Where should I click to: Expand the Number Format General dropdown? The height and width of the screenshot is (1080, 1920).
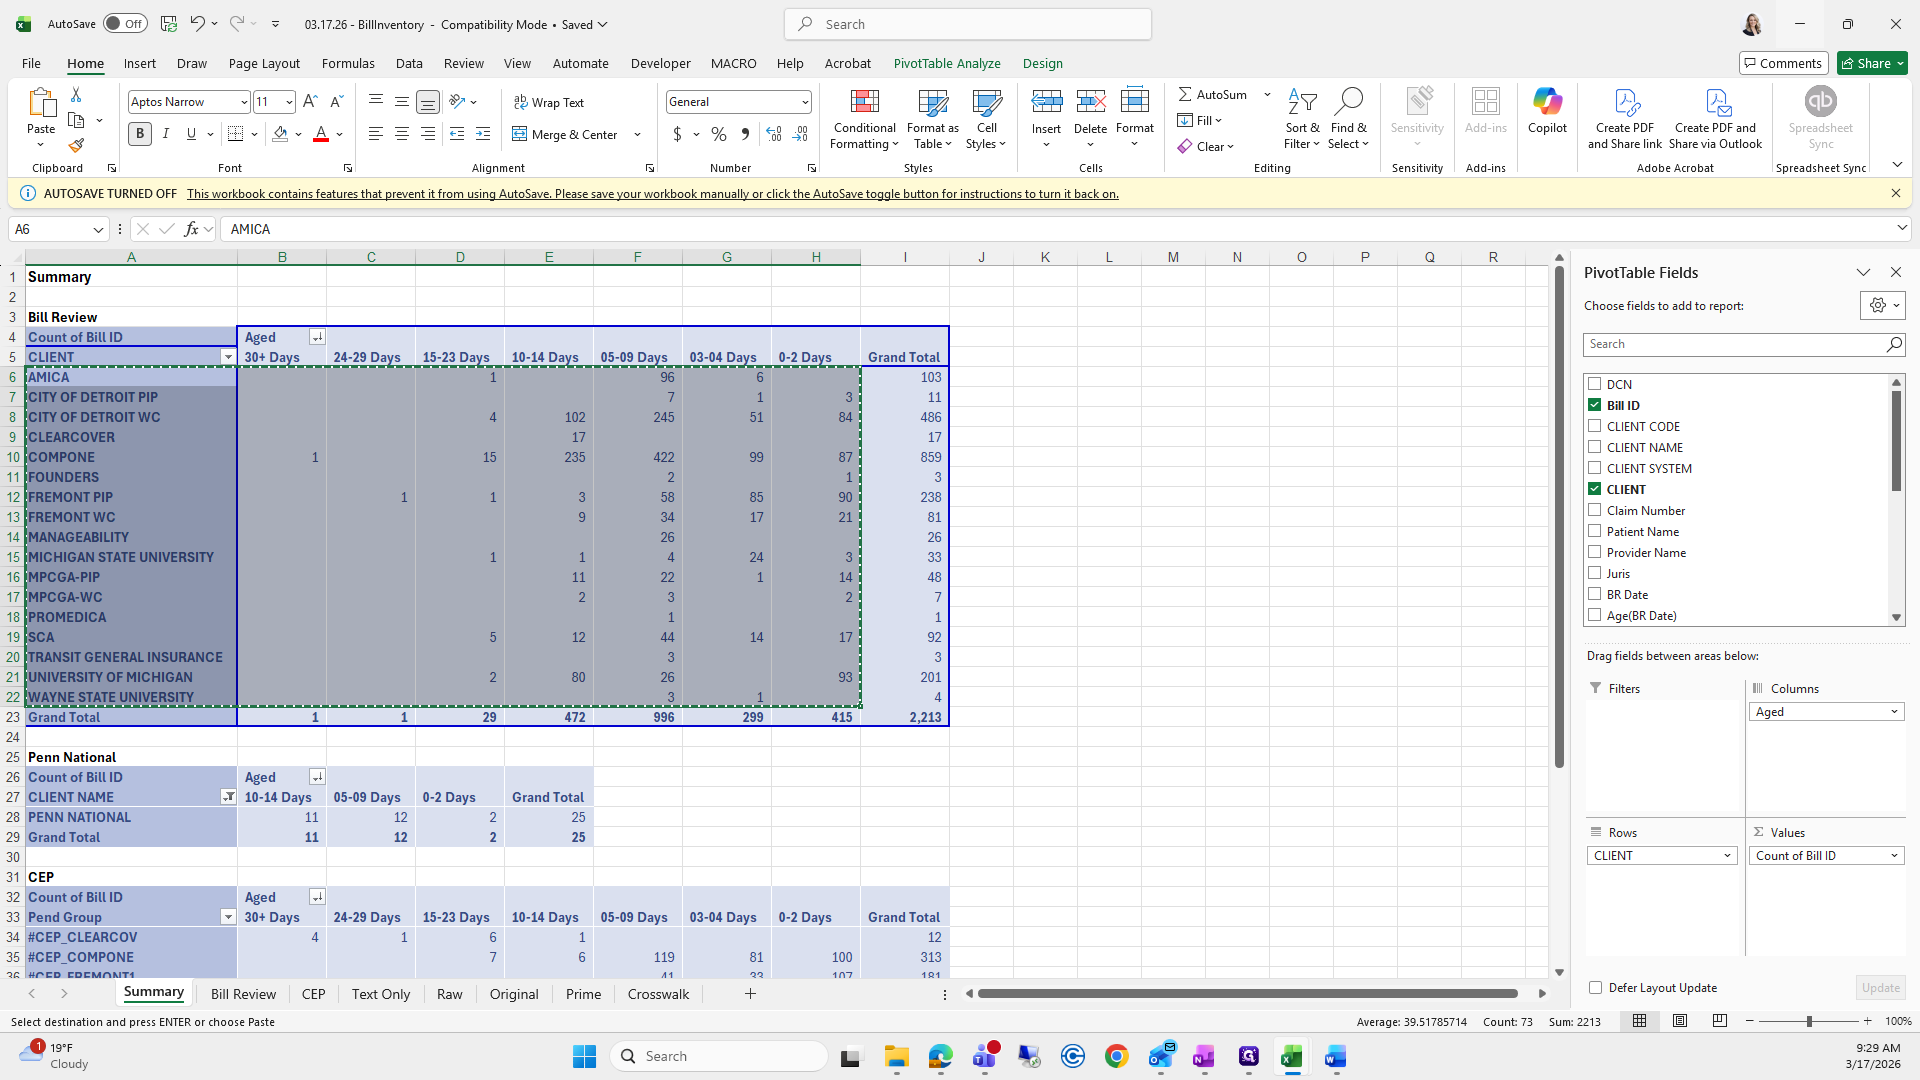pyautogui.click(x=804, y=102)
